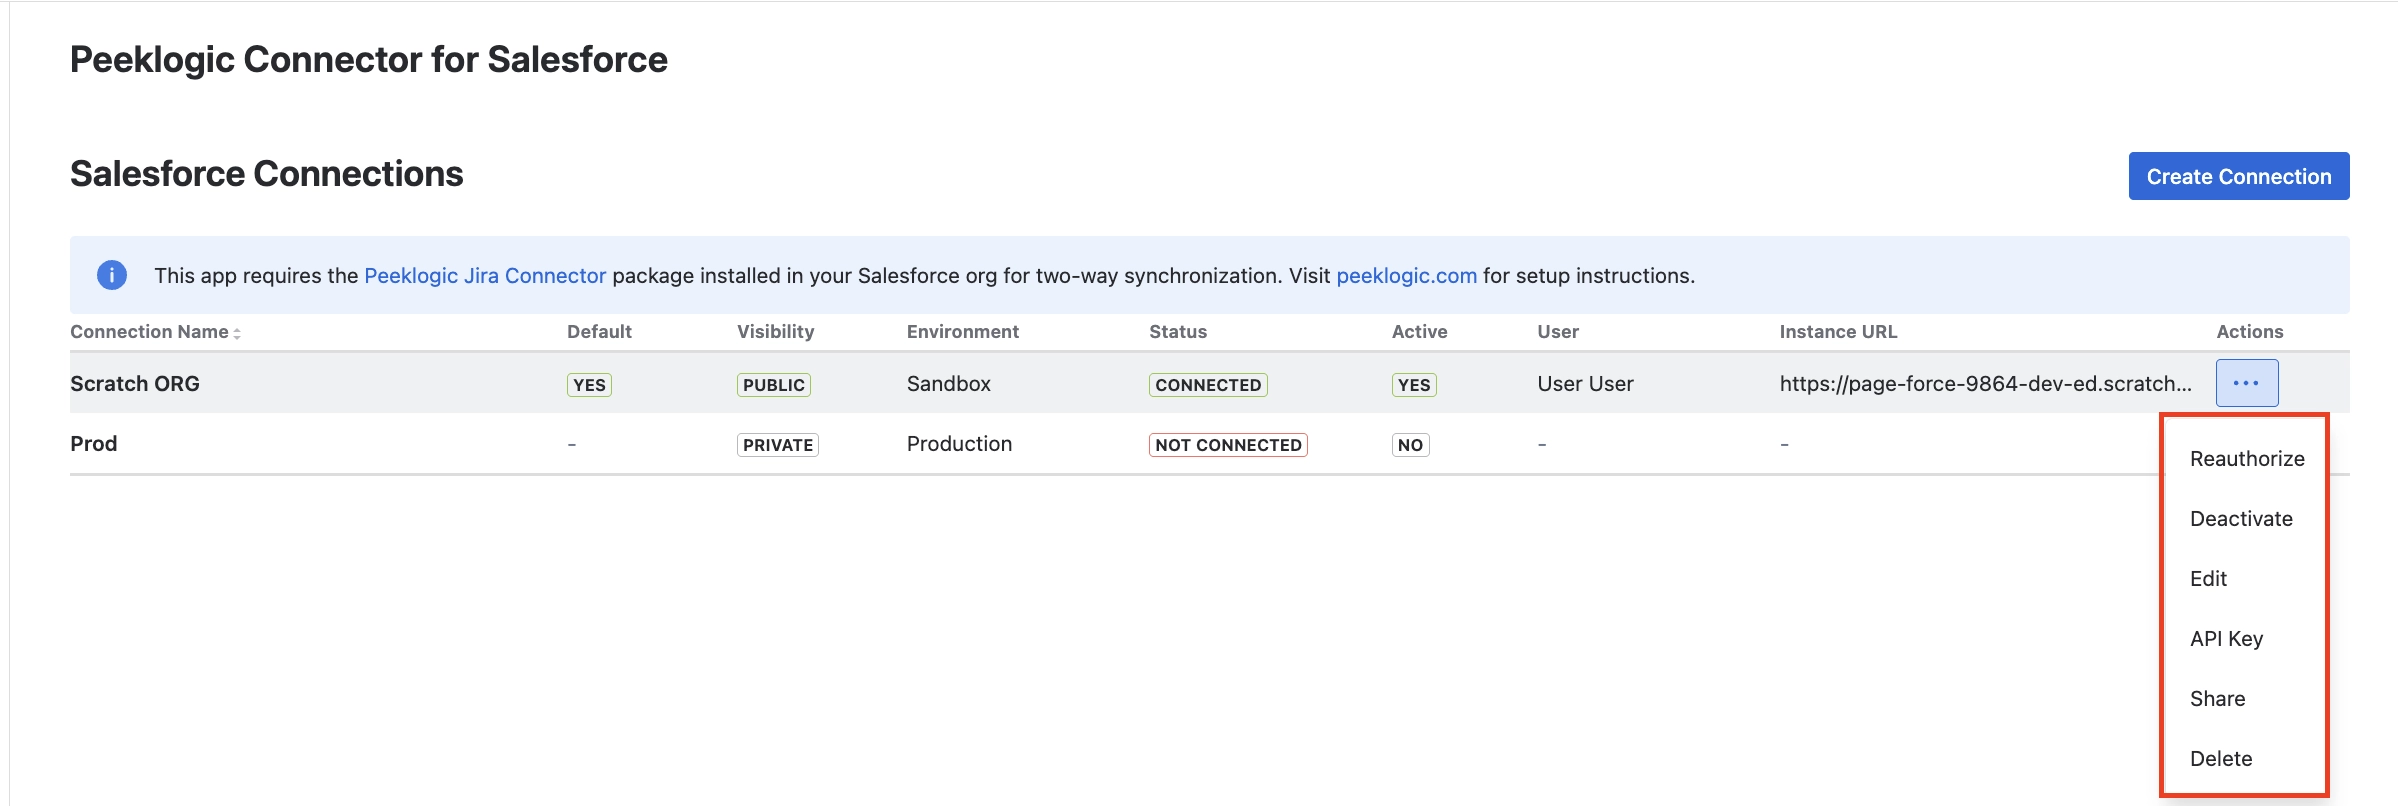Screen dimensions: 2398x806
Task: Click the PUBLIC visibility badge
Action: point(774,385)
